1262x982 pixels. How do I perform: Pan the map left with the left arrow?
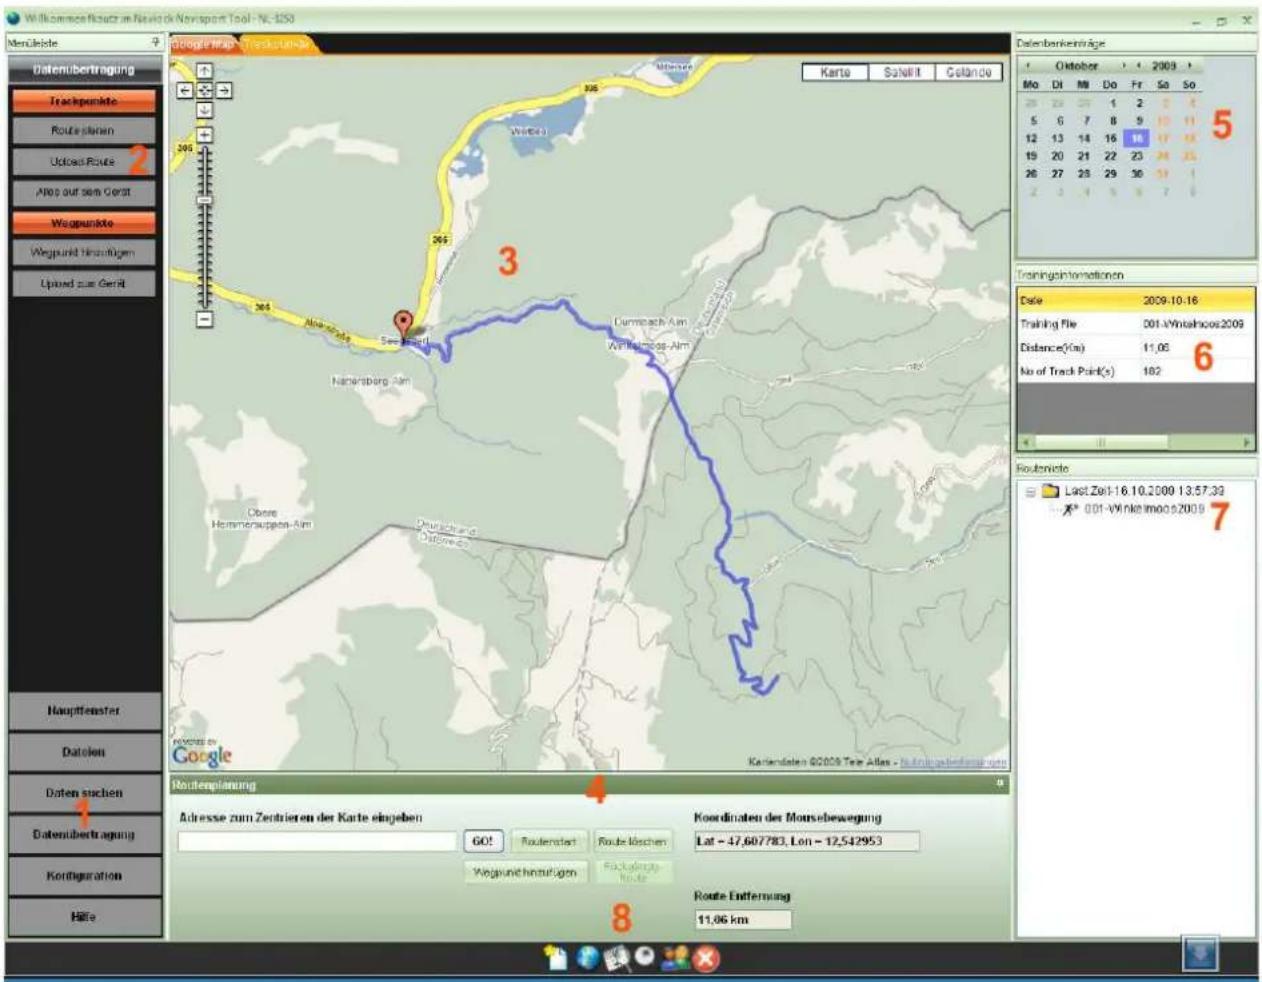[x=185, y=90]
